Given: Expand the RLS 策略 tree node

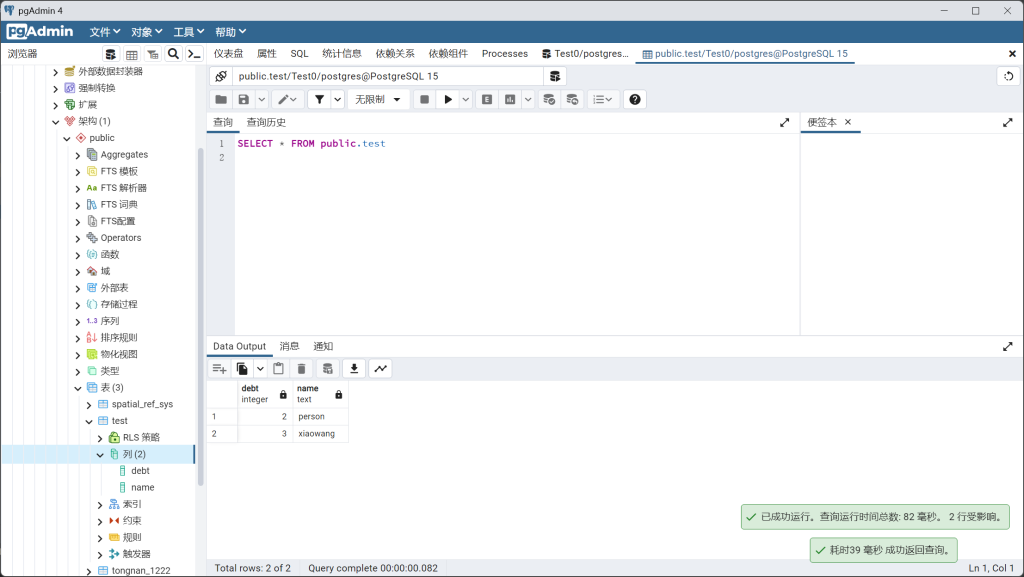Looking at the screenshot, I should click(x=100, y=438).
